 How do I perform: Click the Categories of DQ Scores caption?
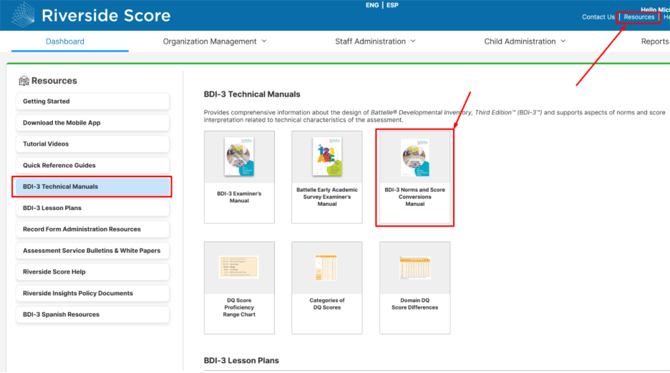[x=327, y=304]
